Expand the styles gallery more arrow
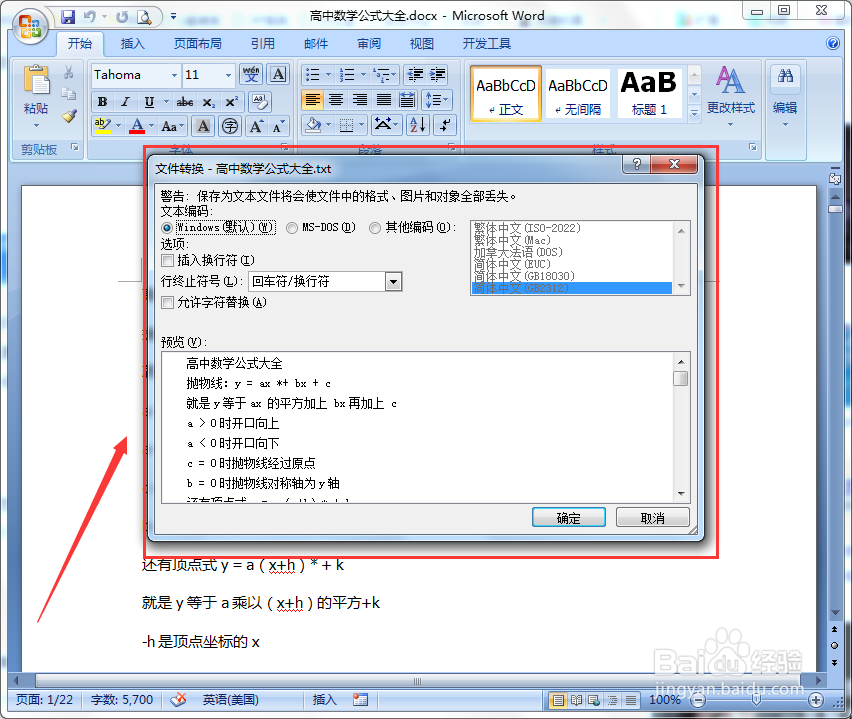Viewport: 852px width, 719px height. 694,113
